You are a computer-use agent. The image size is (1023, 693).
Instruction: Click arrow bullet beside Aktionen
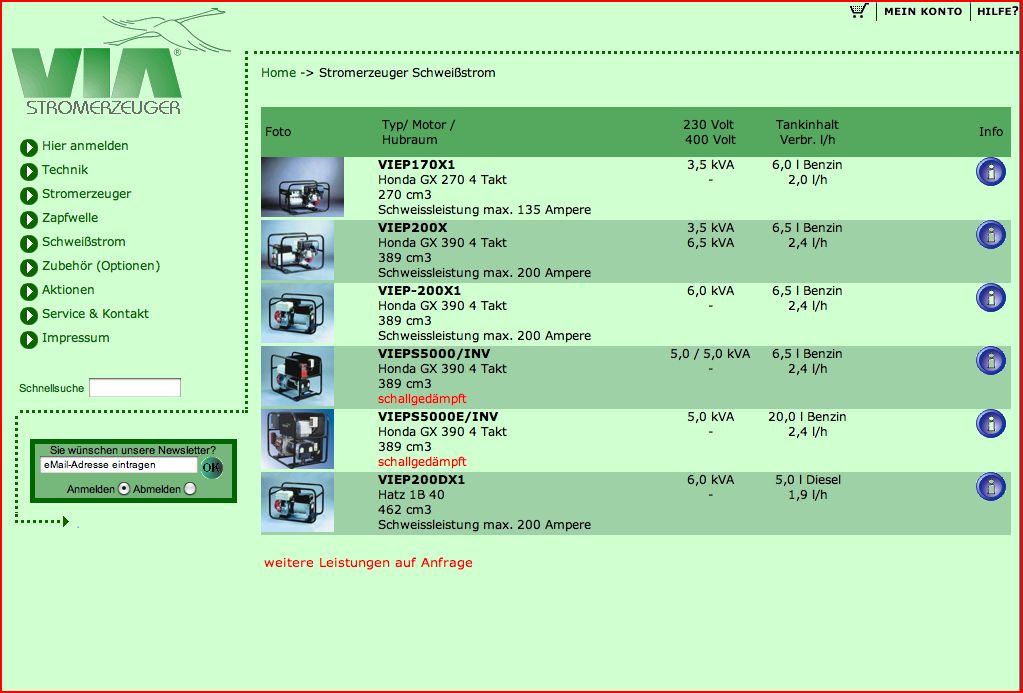coord(29,292)
